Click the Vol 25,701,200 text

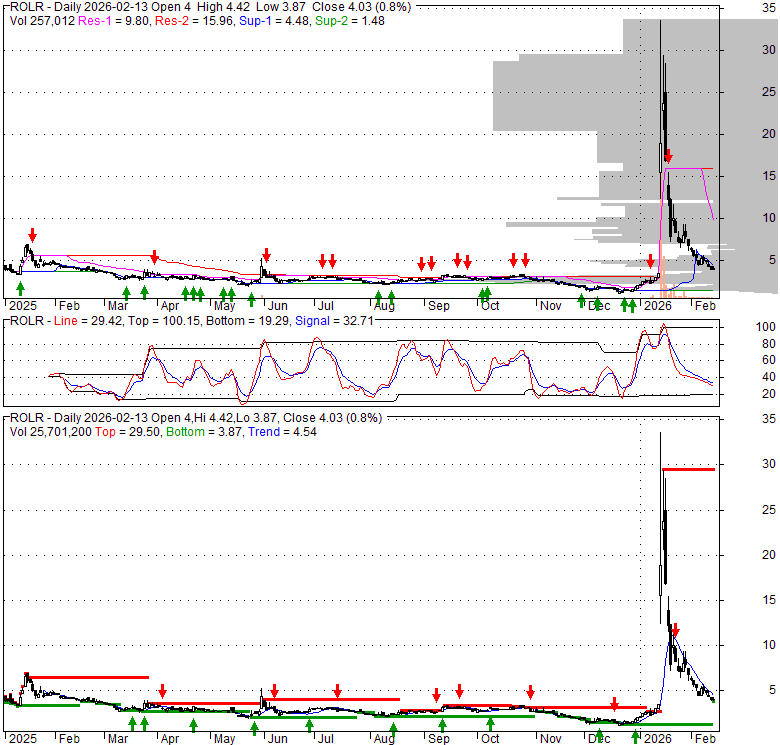[51, 432]
